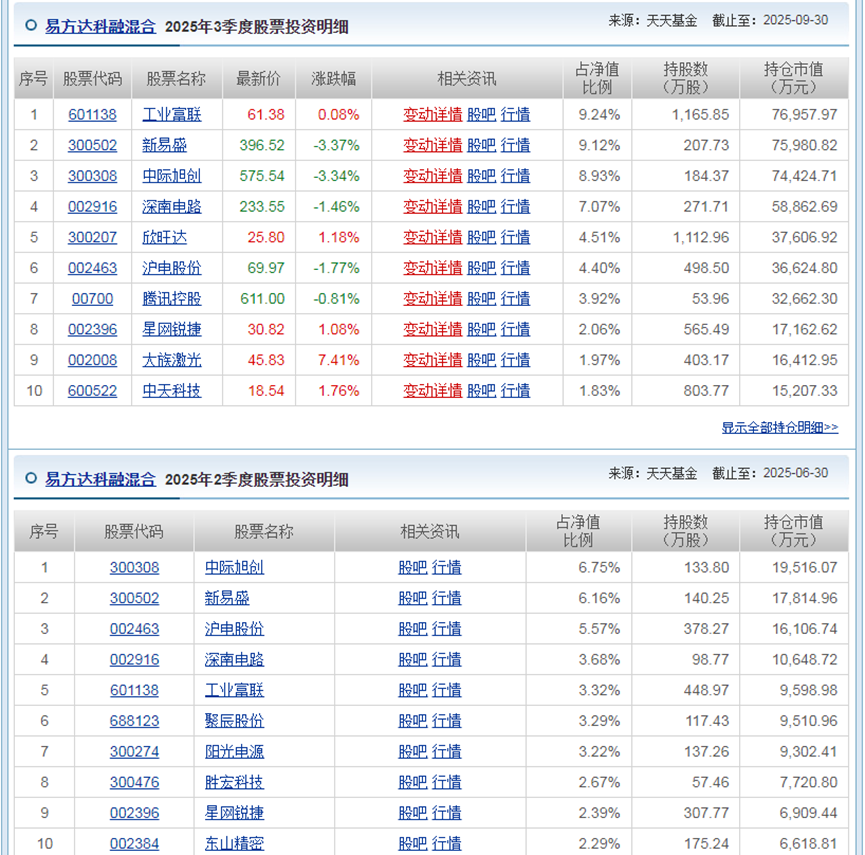This screenshot has width=865, height=855.
Task: Open stock code 002463 in the Q2 table
Action: coord(134,629)
